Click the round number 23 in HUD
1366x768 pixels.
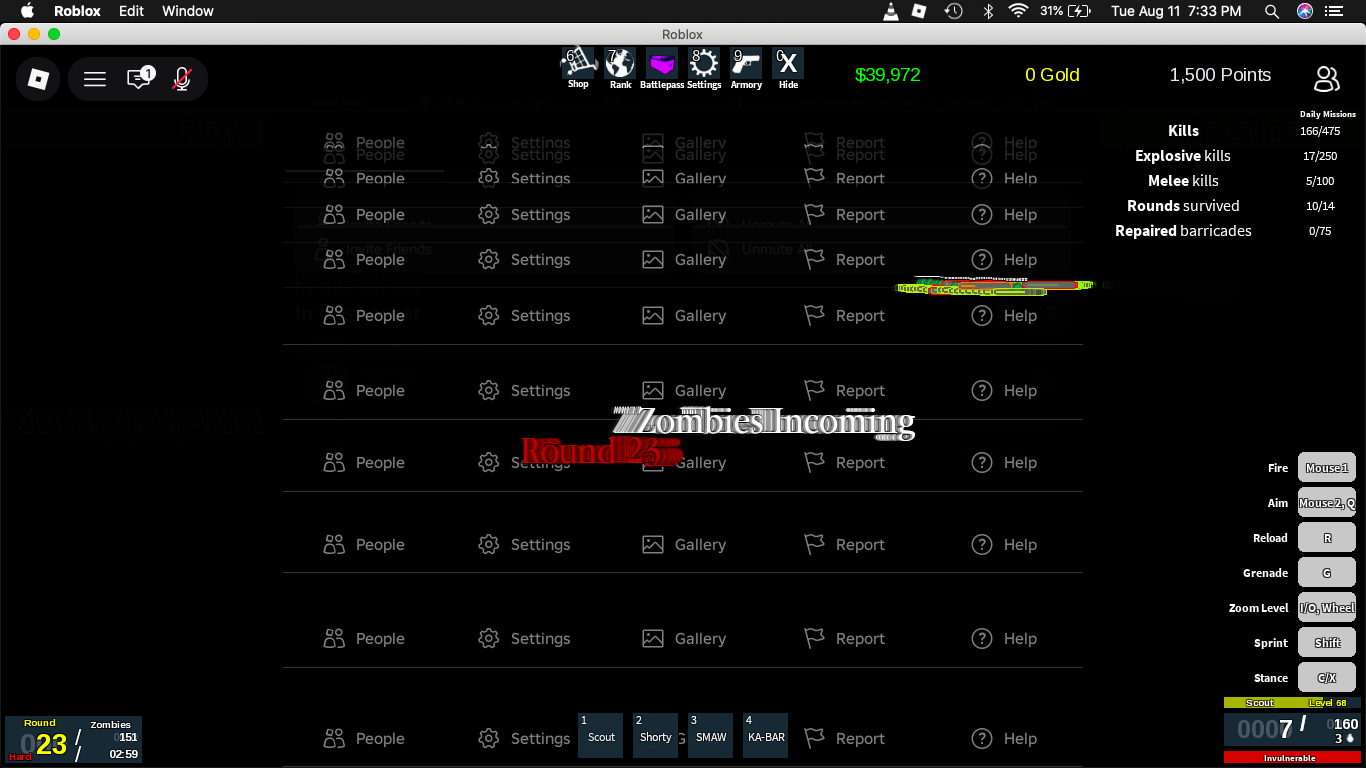[x=51, y=744]
